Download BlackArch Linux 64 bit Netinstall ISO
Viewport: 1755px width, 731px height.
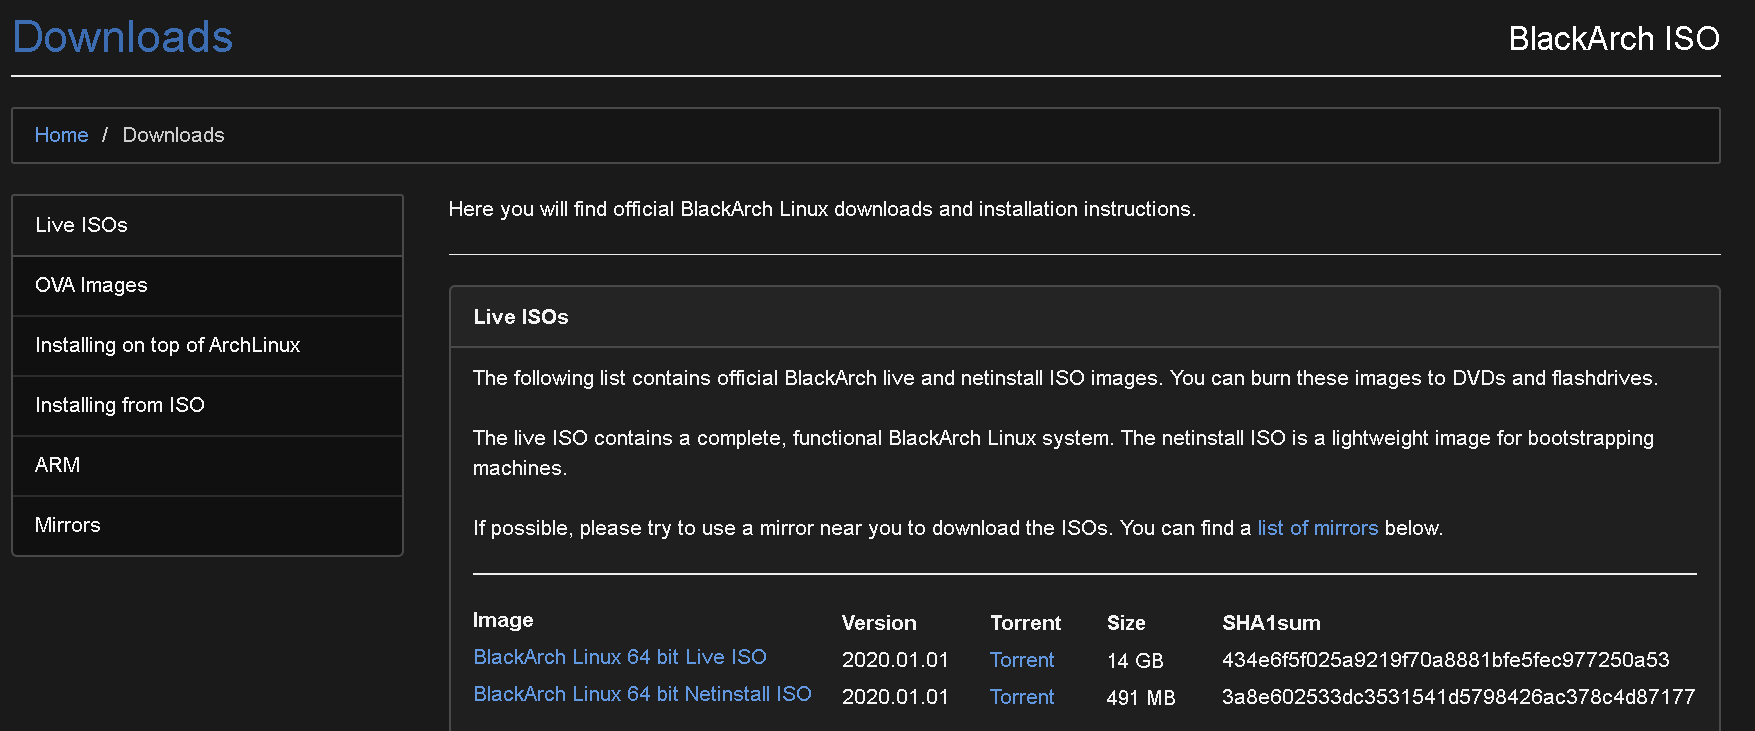(x=642, y=694)
